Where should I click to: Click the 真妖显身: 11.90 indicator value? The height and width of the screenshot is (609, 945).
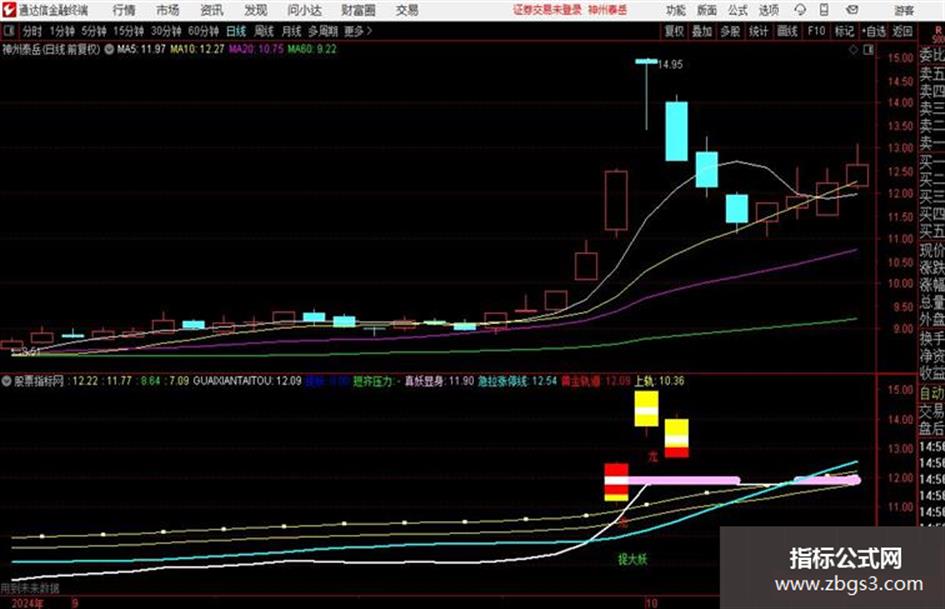(439, 381)
